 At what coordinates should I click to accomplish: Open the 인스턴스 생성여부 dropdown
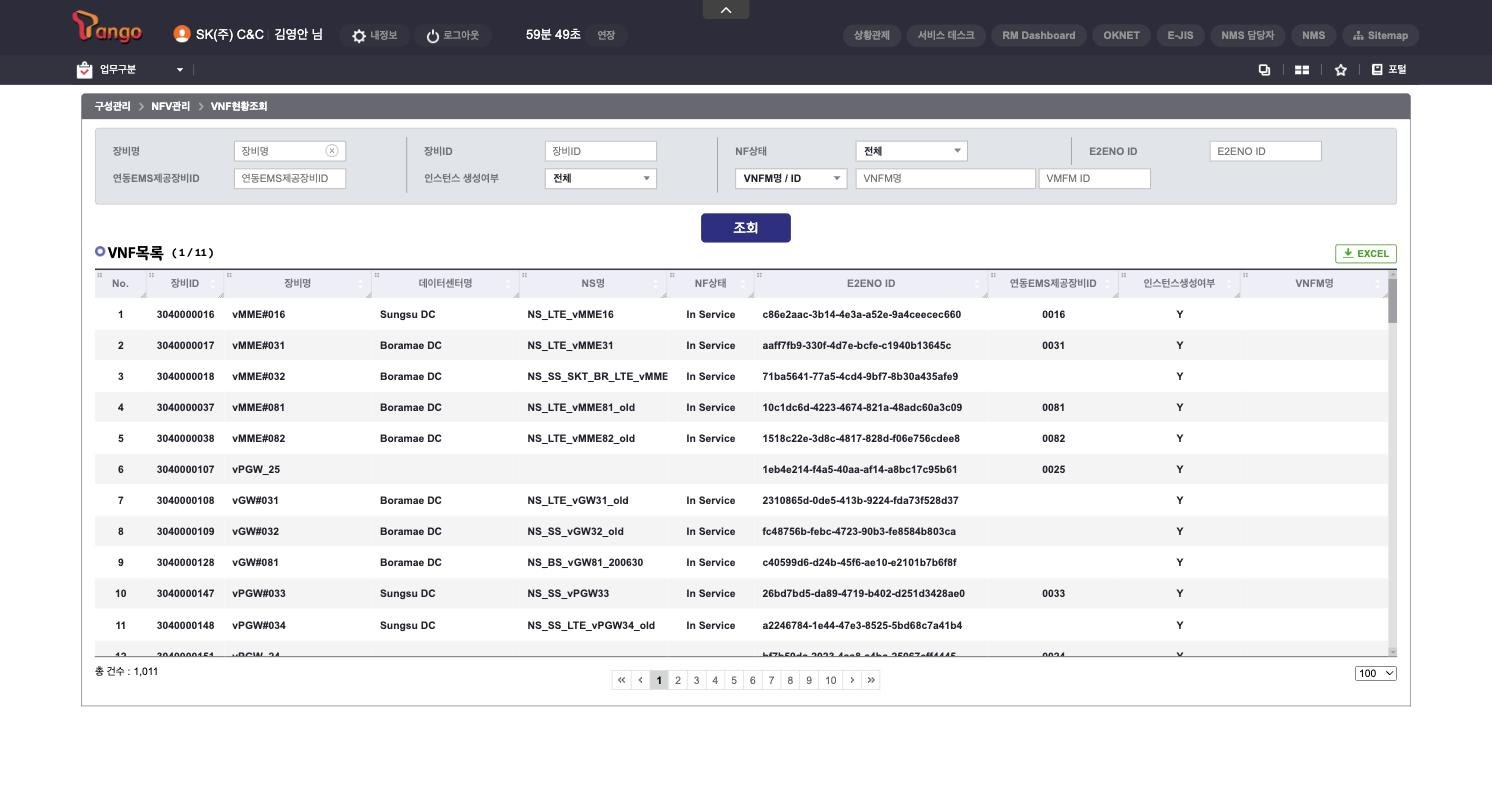pyautogui.click(x=600, y=178)
